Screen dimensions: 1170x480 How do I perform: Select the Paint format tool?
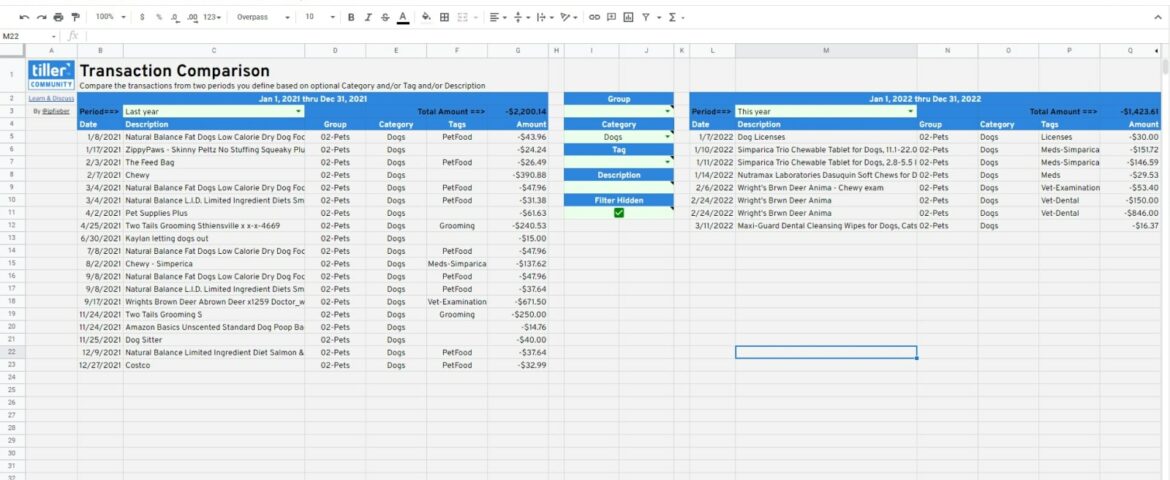tap(75, 16)
